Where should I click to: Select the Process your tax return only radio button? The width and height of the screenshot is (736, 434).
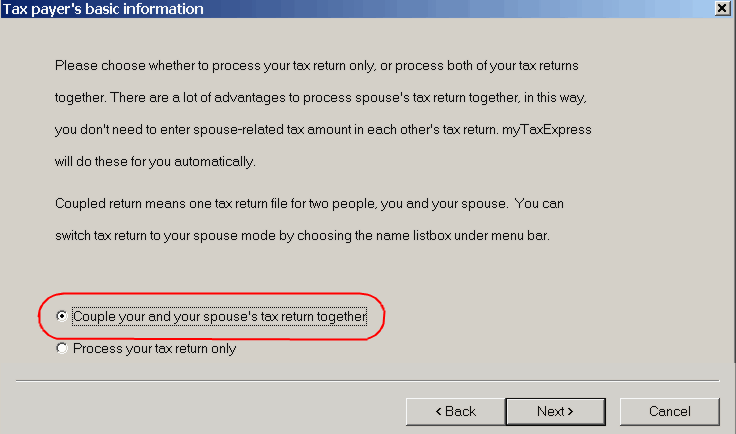coord(63,349)
